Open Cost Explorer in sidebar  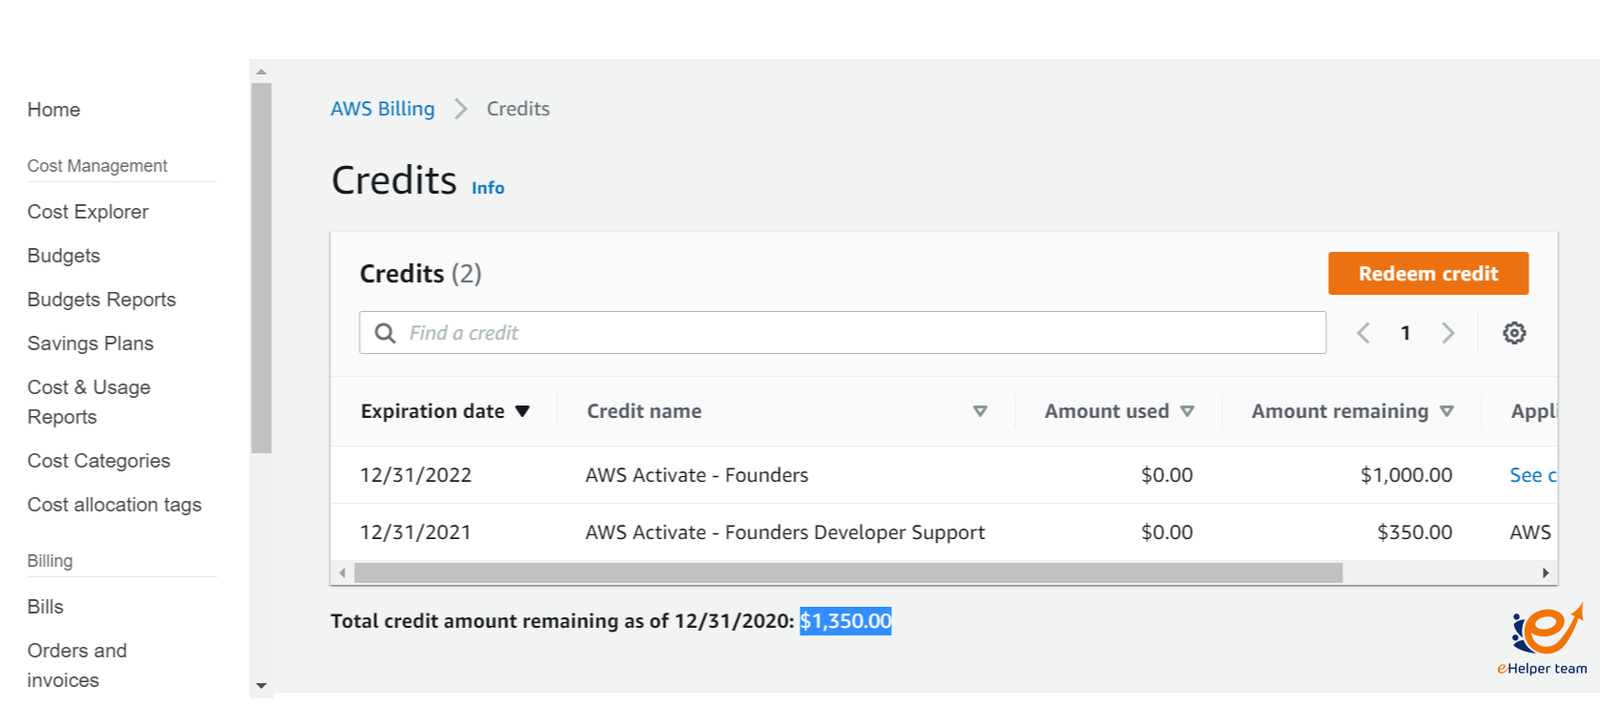pos(88,212)
